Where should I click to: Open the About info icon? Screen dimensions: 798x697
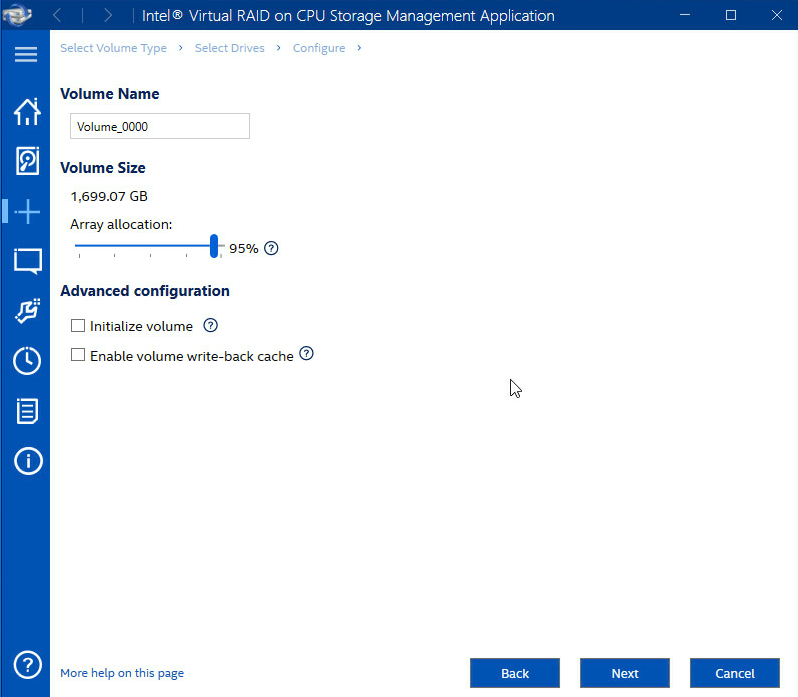click(x=28, y=461)
